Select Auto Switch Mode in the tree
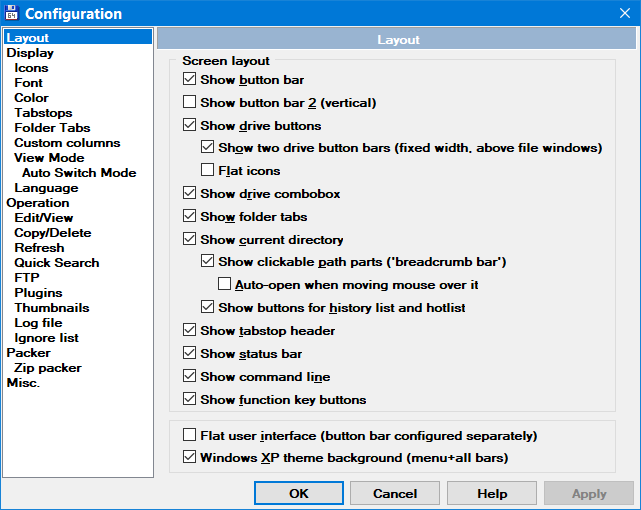The image size is (641, 510). pyautogui.click(x=79, y=173)
